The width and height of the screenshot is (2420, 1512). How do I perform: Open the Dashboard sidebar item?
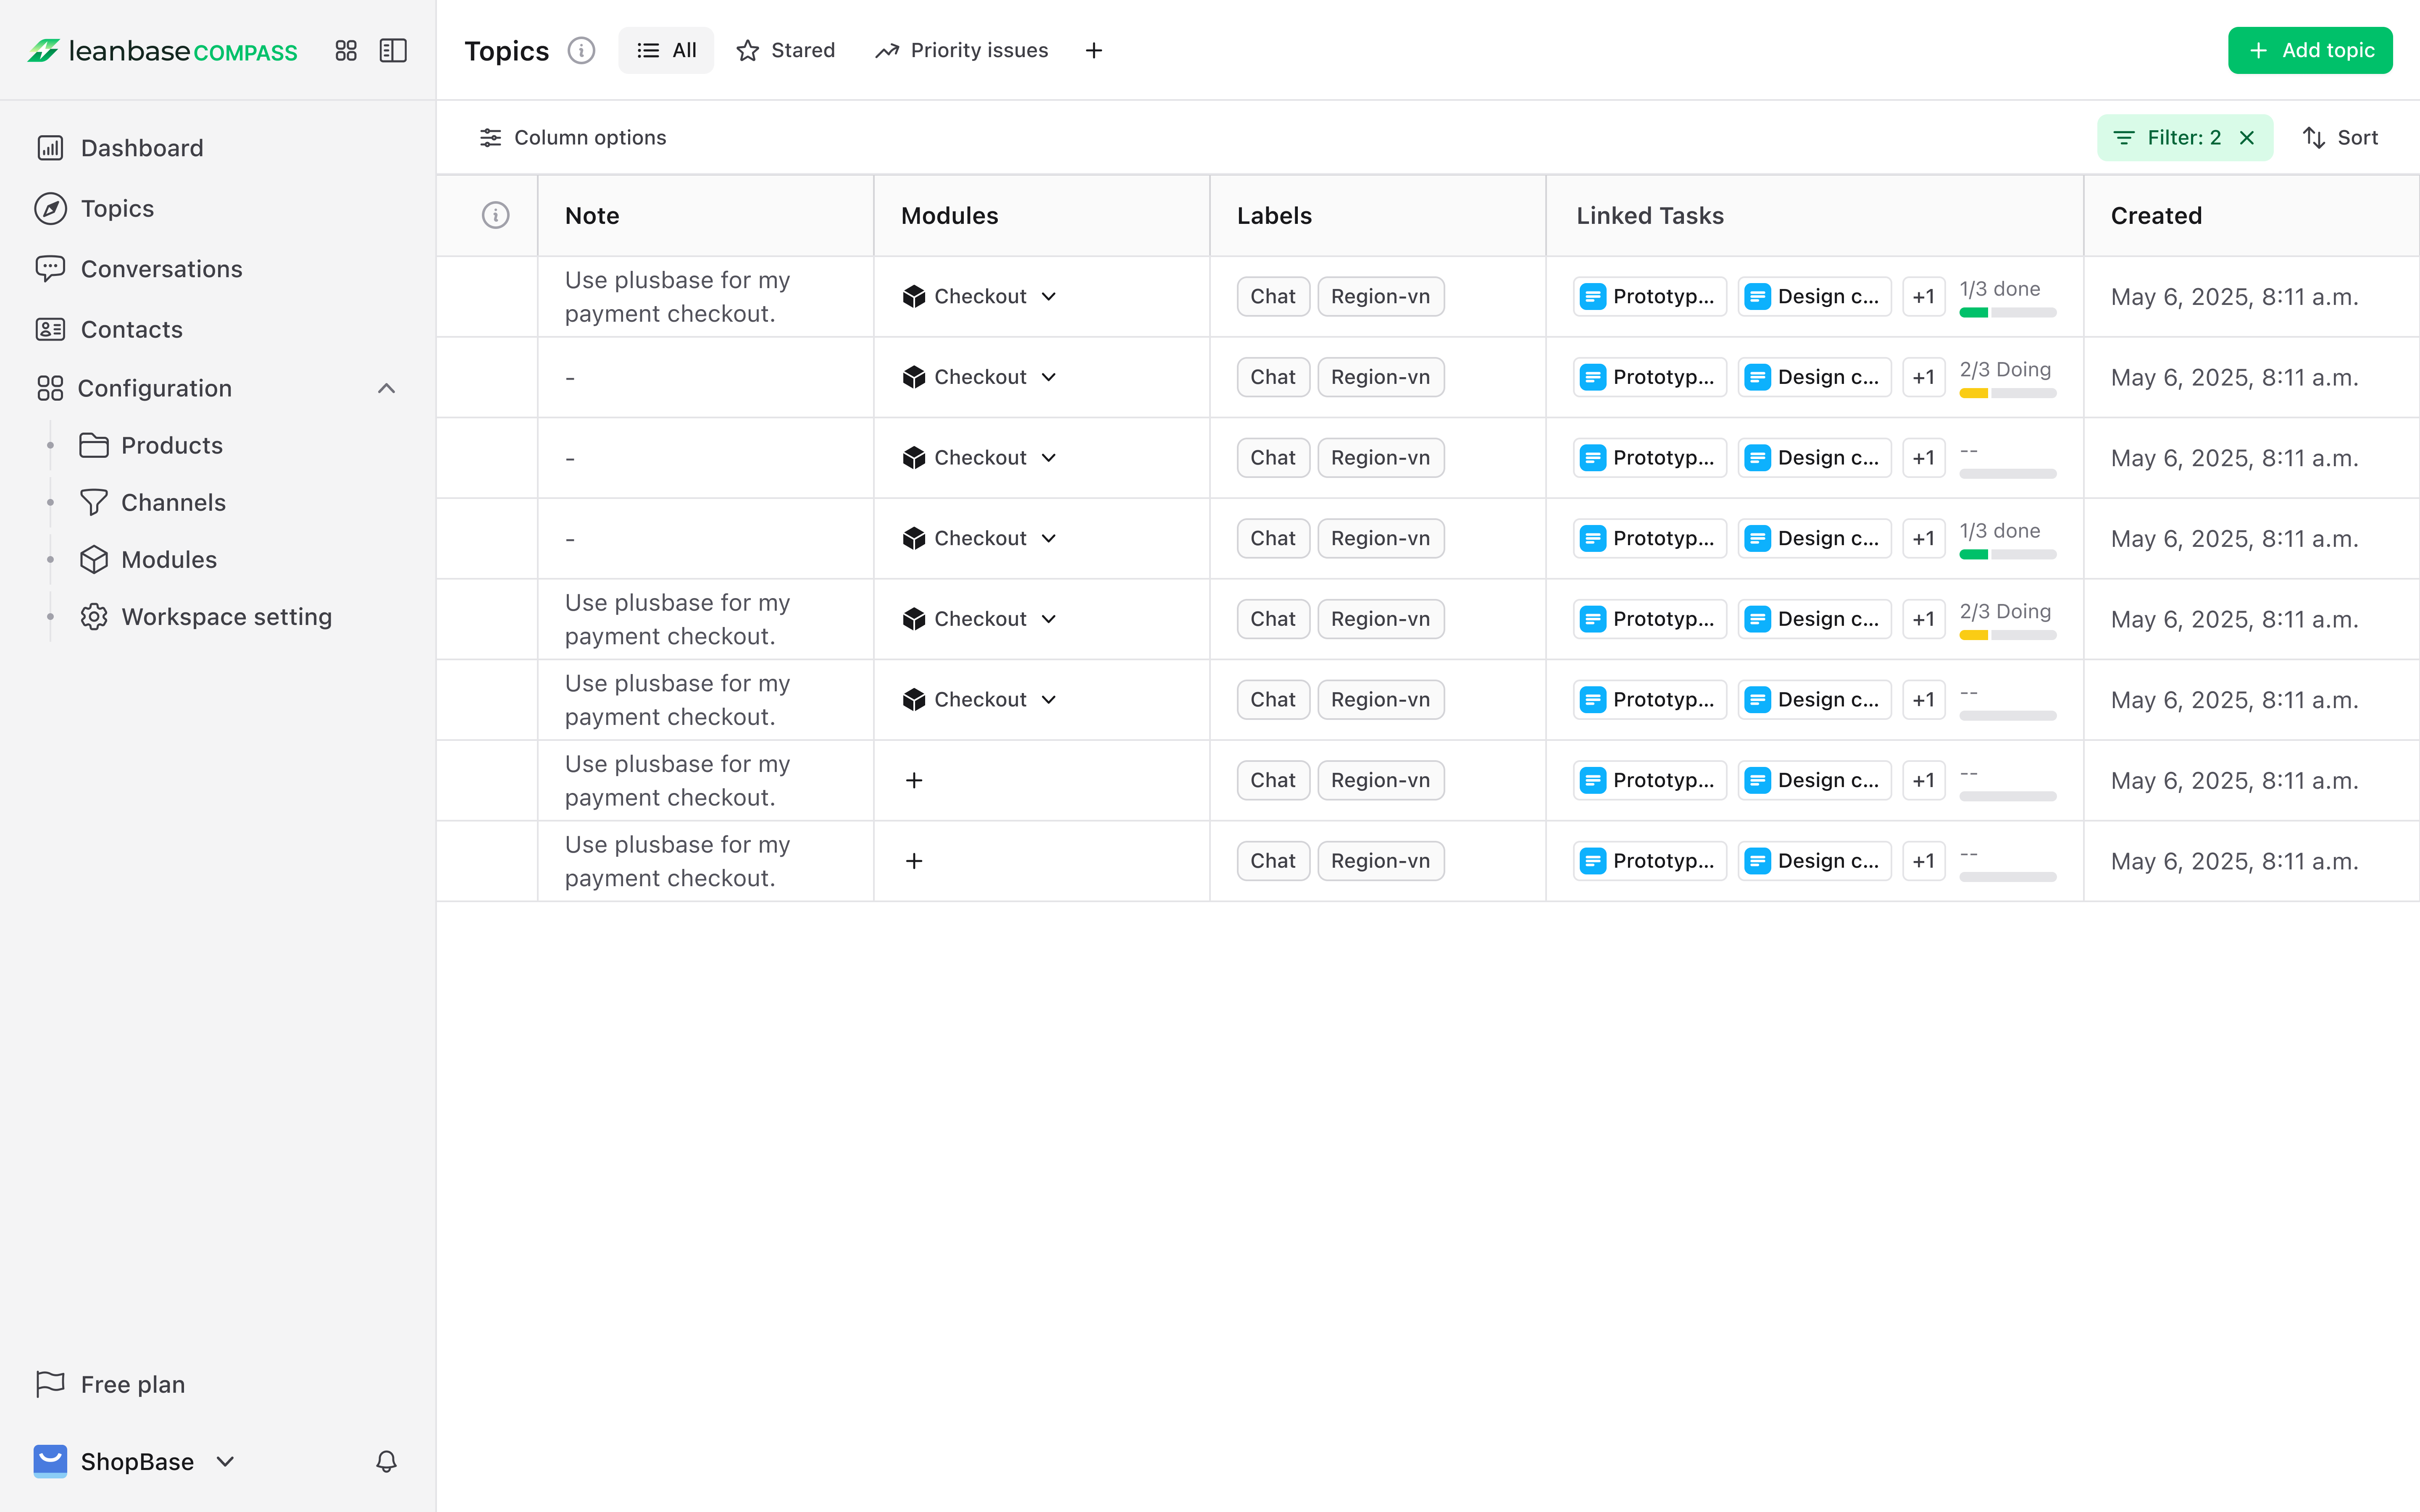[141, 148]
